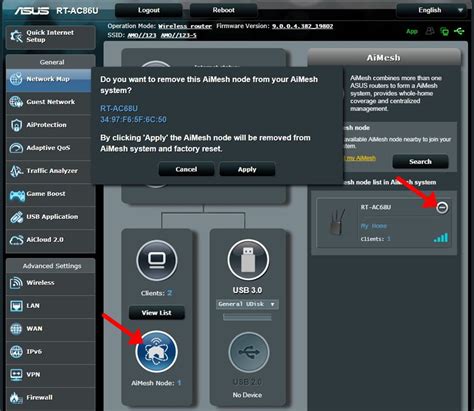Click the Quick Internet Setup icon

tap(16, 36)
